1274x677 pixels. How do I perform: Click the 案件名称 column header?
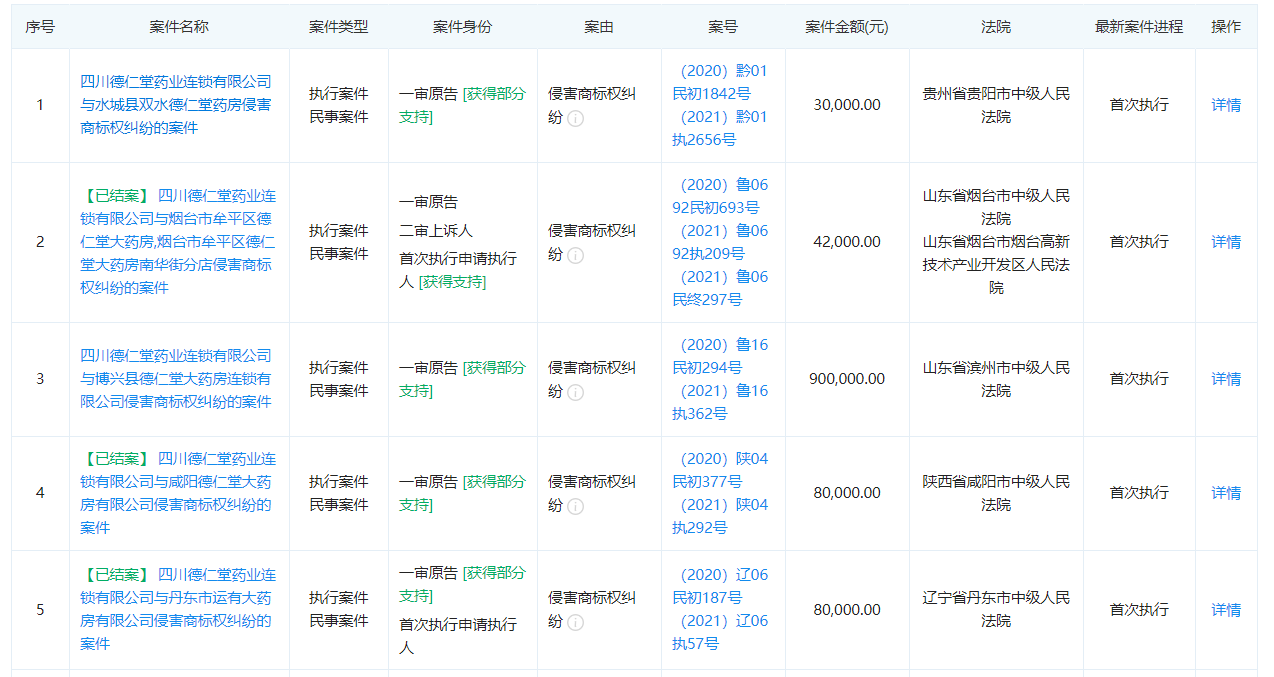[x=179, y=27]
